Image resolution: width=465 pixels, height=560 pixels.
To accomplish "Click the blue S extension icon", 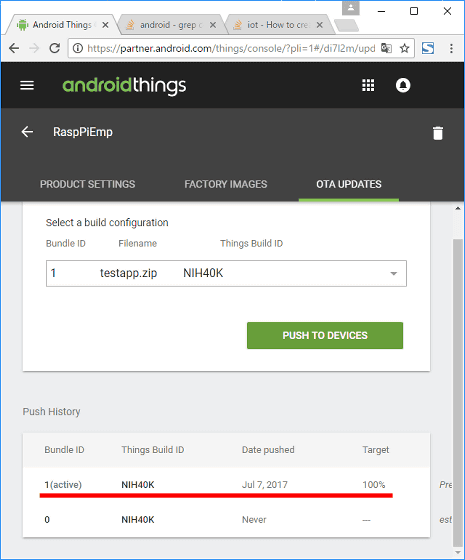I will [x=428, y=48].
